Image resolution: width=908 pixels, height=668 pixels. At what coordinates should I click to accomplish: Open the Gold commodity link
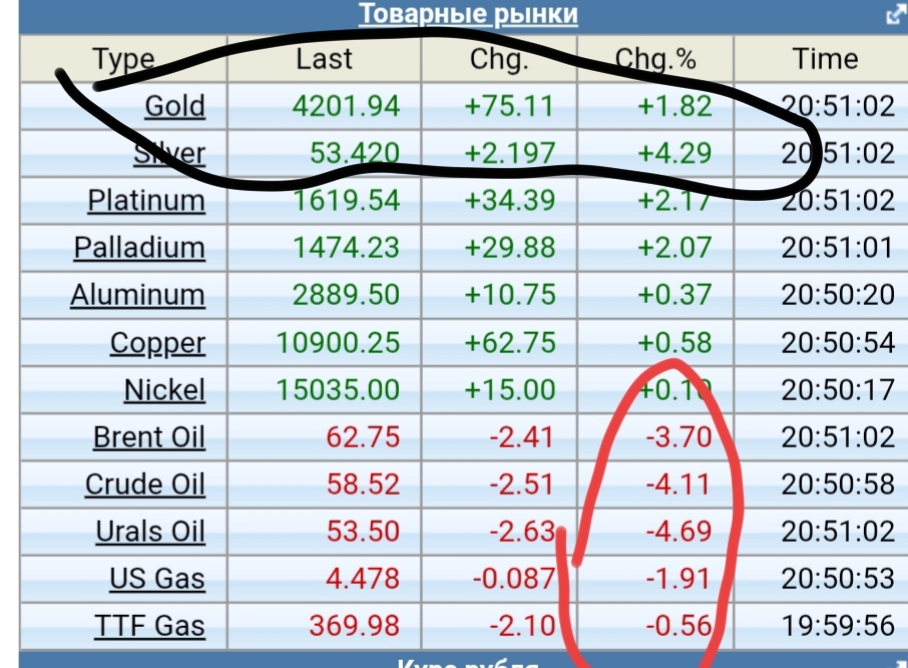(175, 106)
